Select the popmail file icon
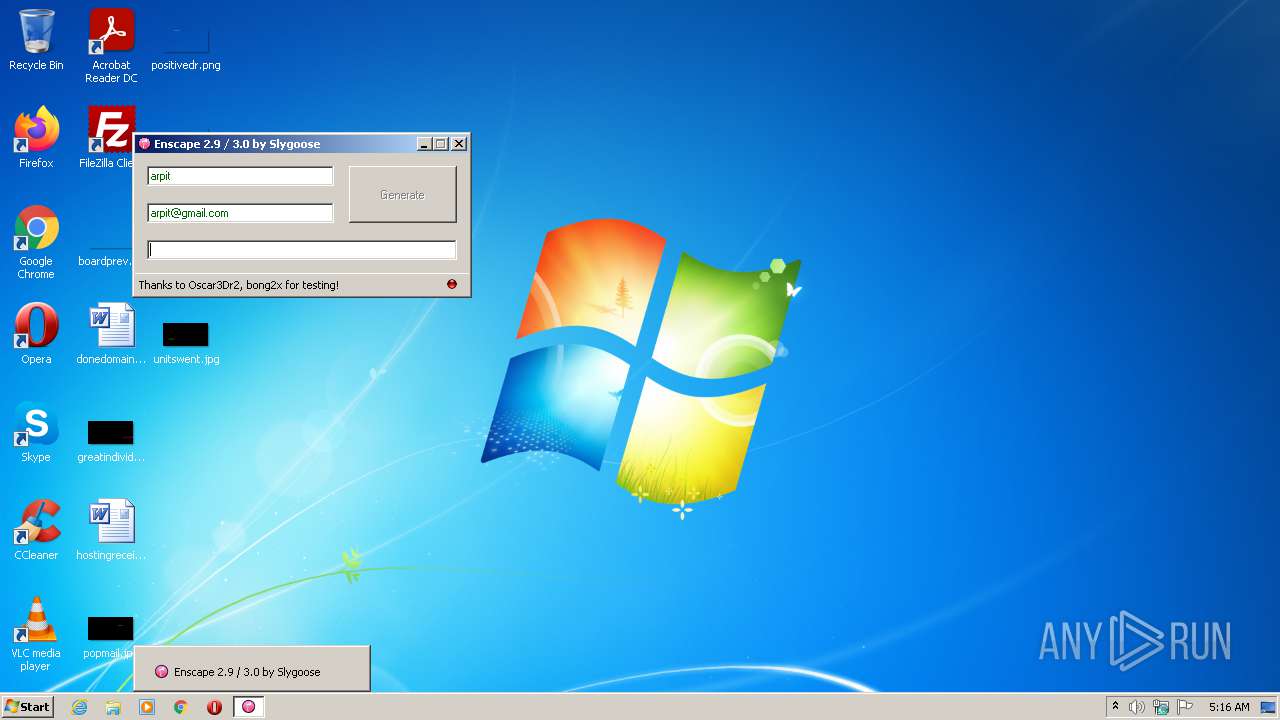The image size is (1280, 720). click(x=108, y=636)
